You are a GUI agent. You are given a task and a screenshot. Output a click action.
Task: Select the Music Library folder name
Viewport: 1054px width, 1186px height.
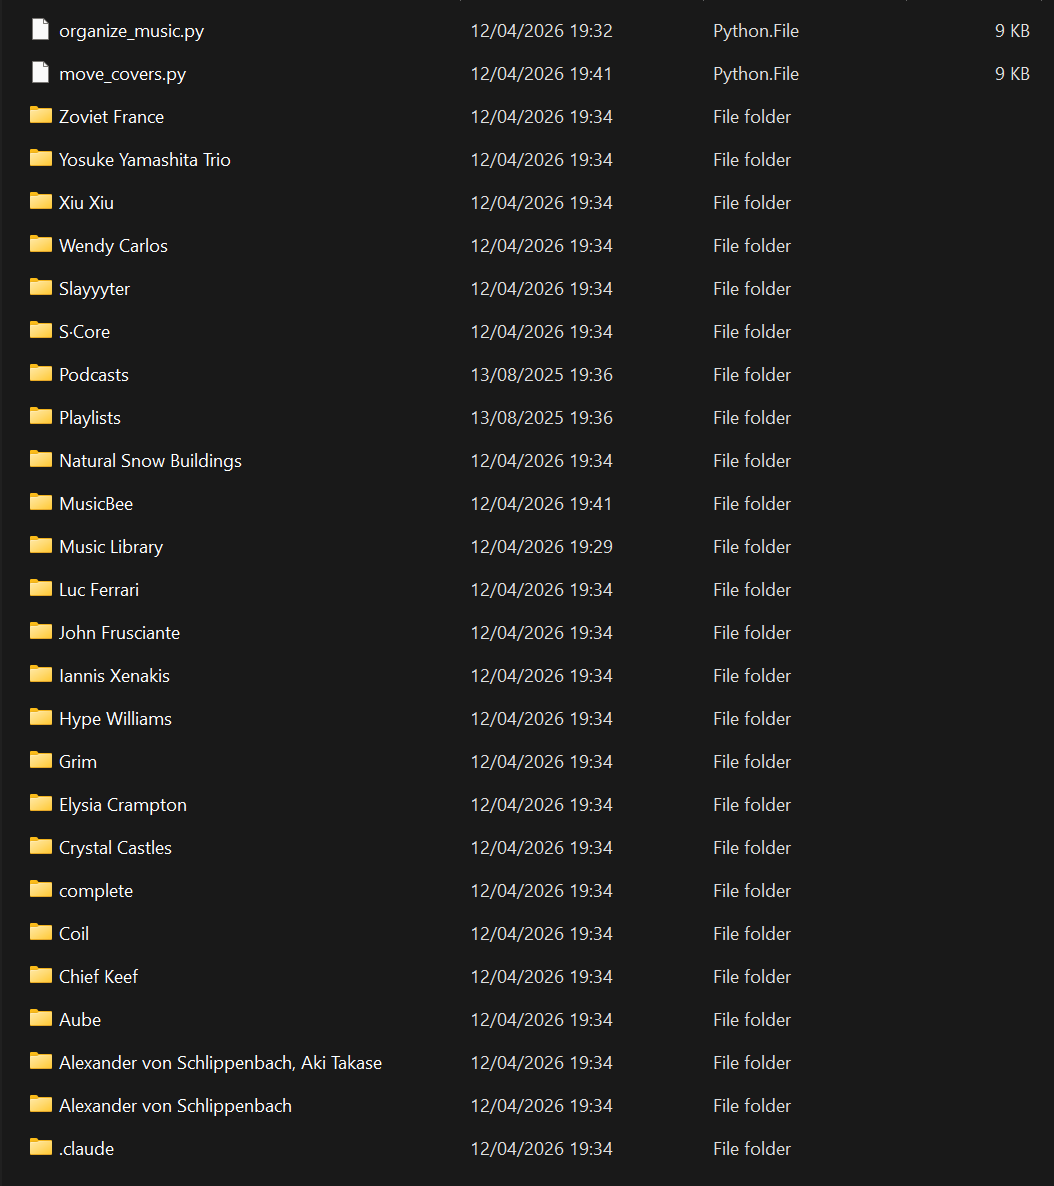point(111,547)
